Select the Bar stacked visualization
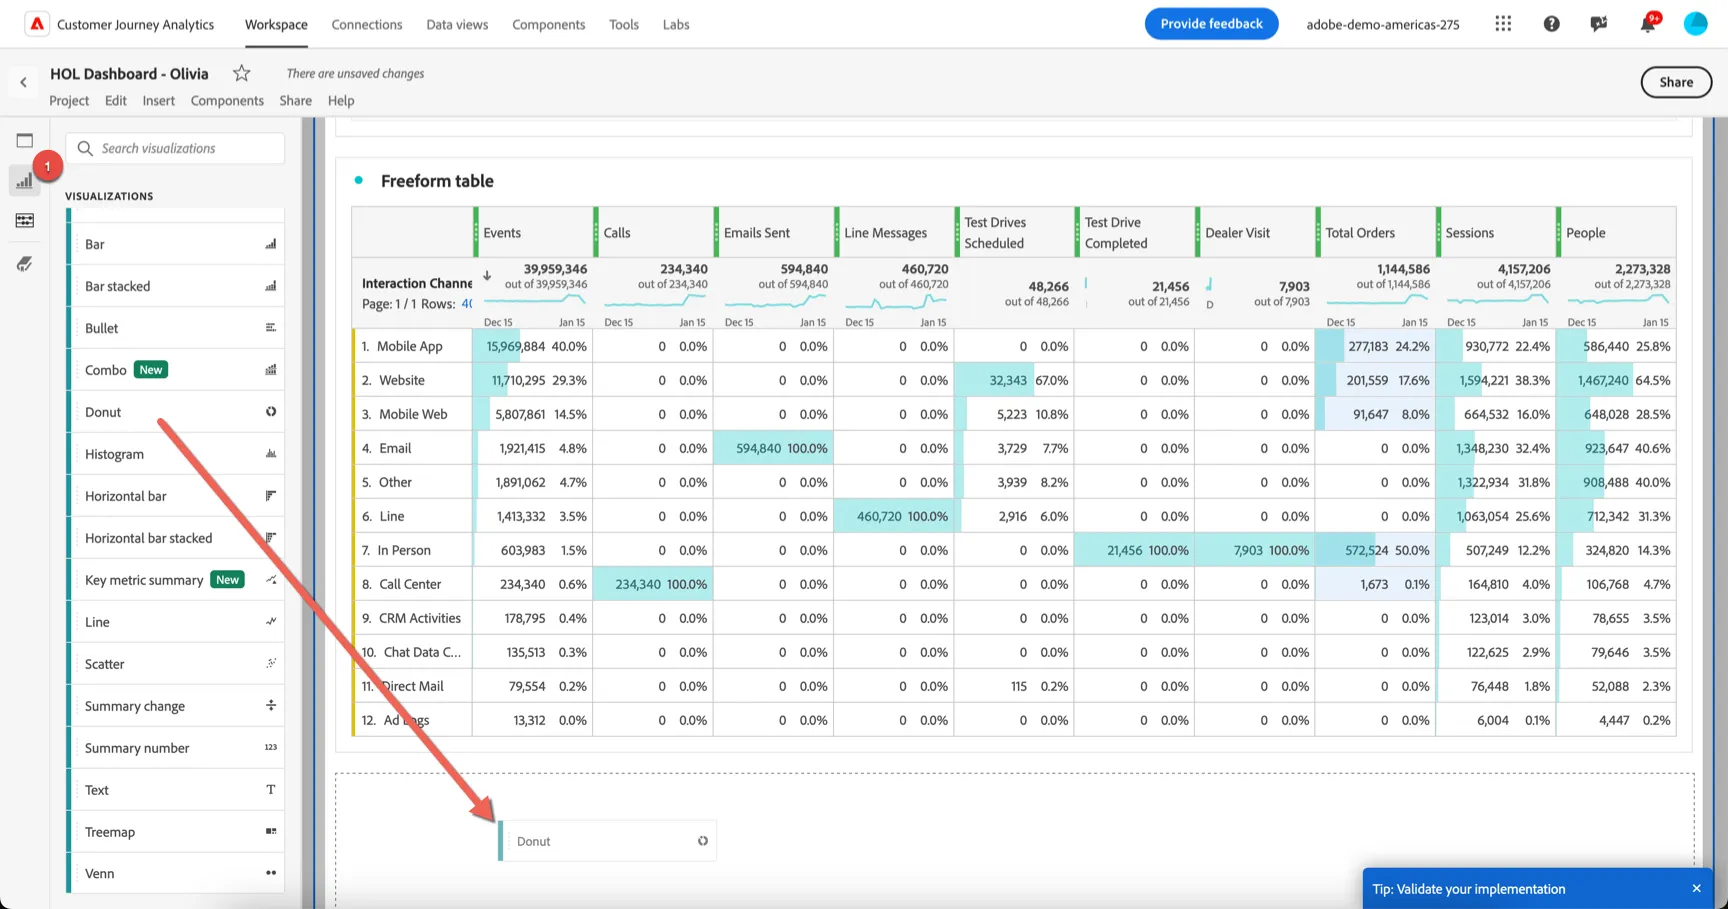 pyautogui.click(x=176, y=286)
